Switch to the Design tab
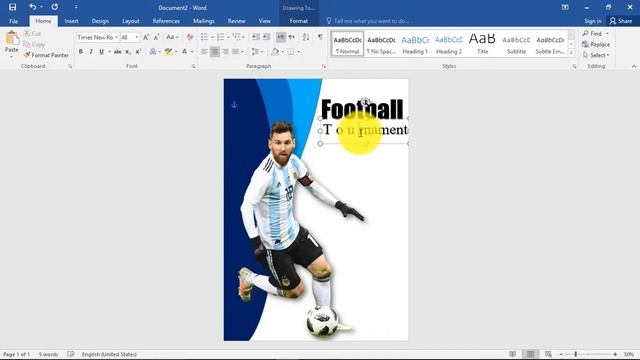The width and height of the screenshot is (640, 360). click(x=100, y=21)
